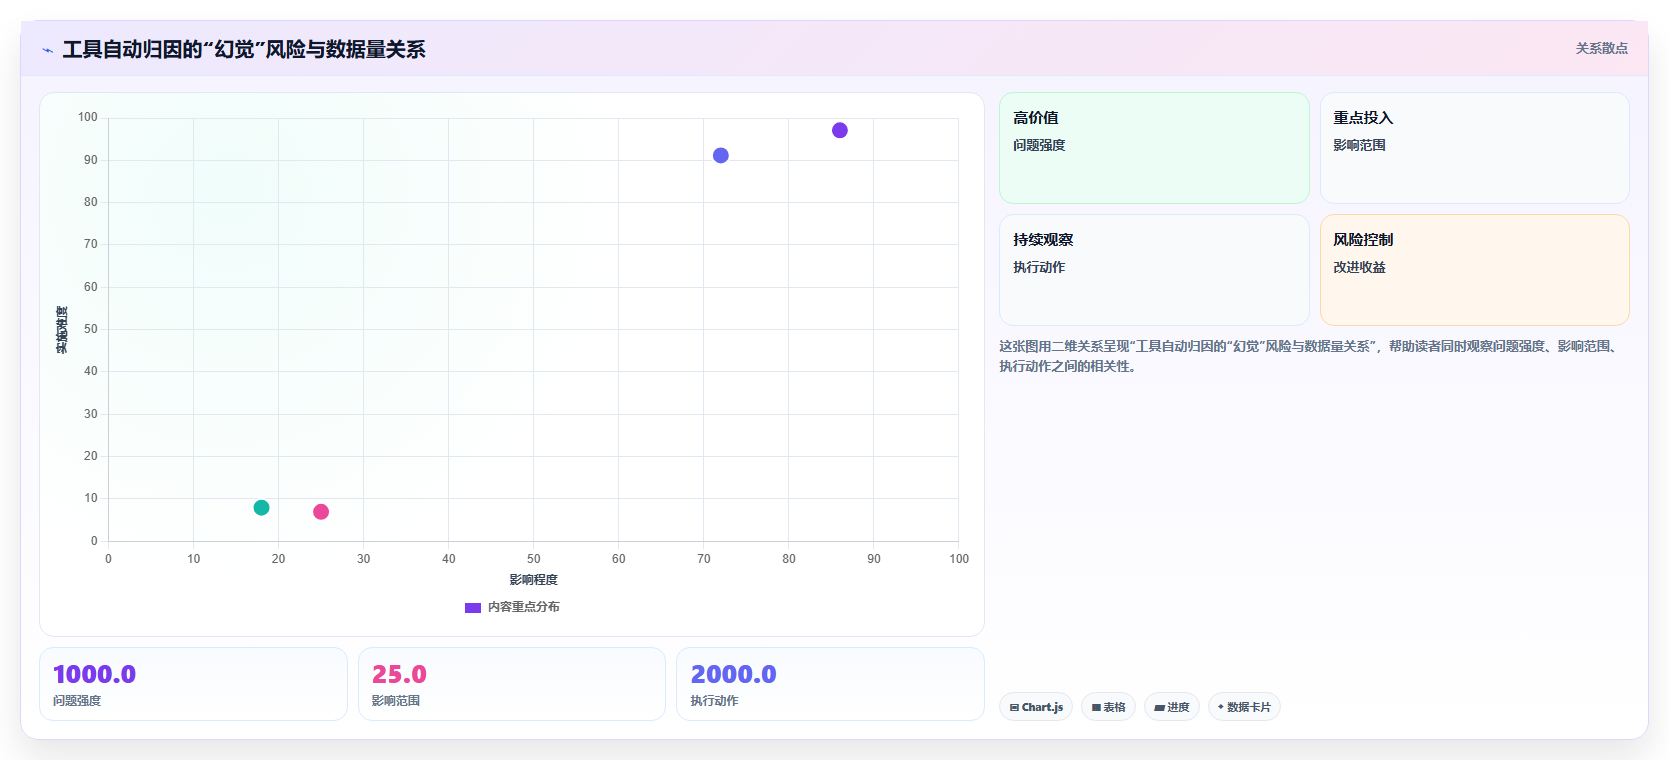Select the 25.0 影响范围 stat card
1669x760 pixels.
coord(512,684)
